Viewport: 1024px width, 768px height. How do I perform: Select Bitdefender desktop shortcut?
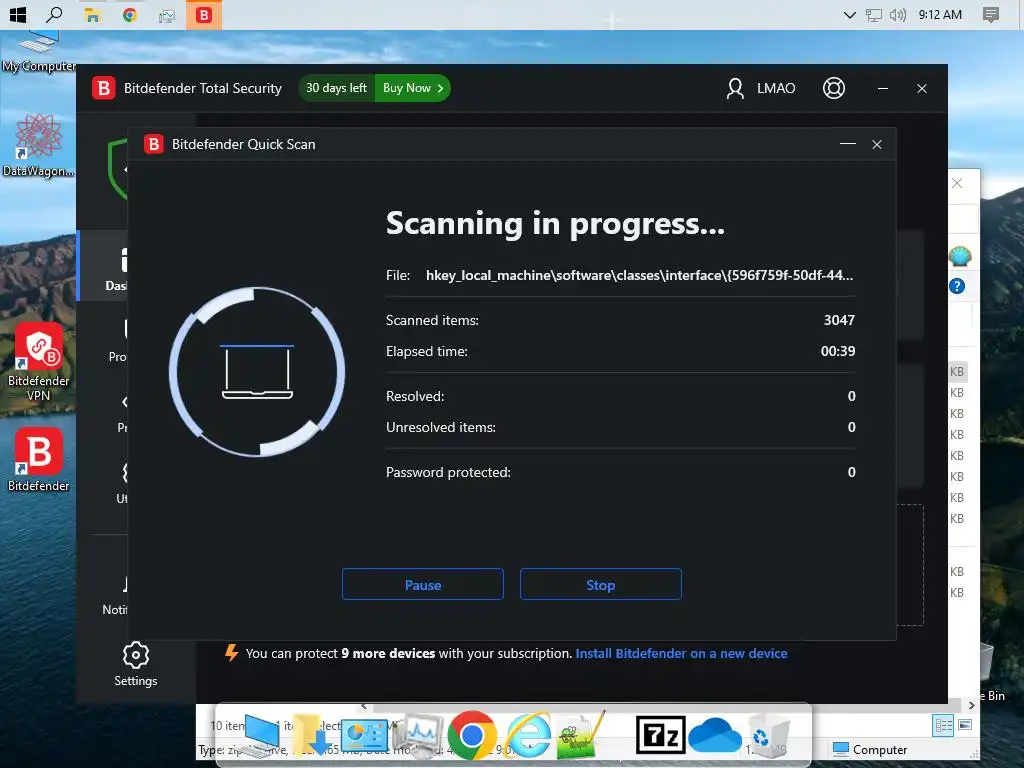coord(38,460)
